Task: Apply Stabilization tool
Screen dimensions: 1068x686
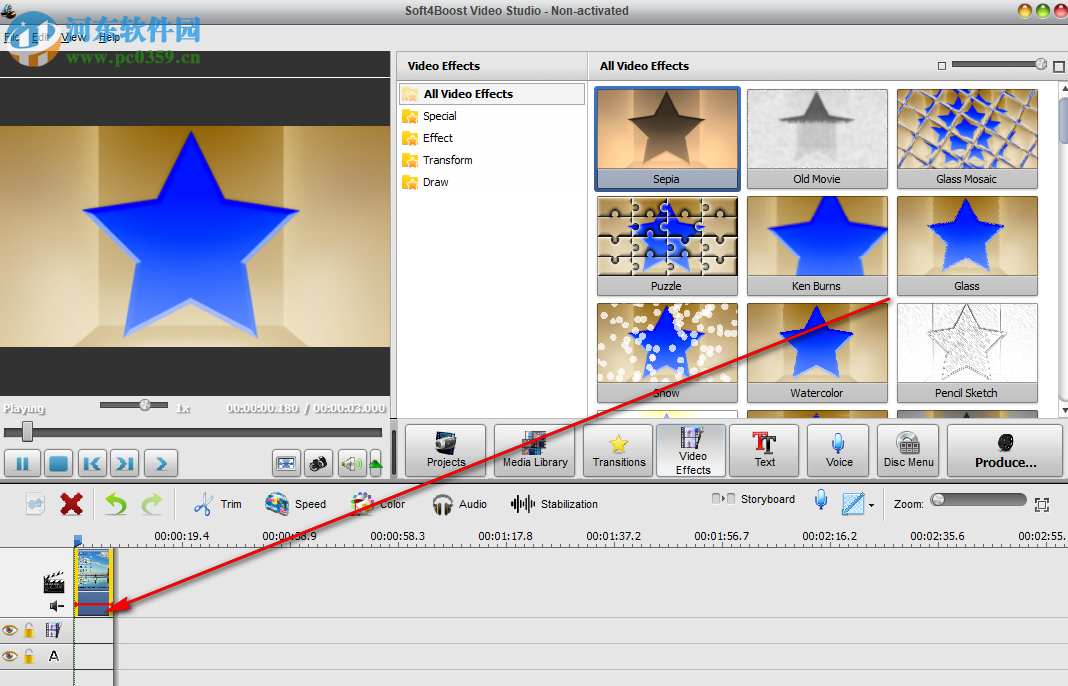Action: coord(554,504)
